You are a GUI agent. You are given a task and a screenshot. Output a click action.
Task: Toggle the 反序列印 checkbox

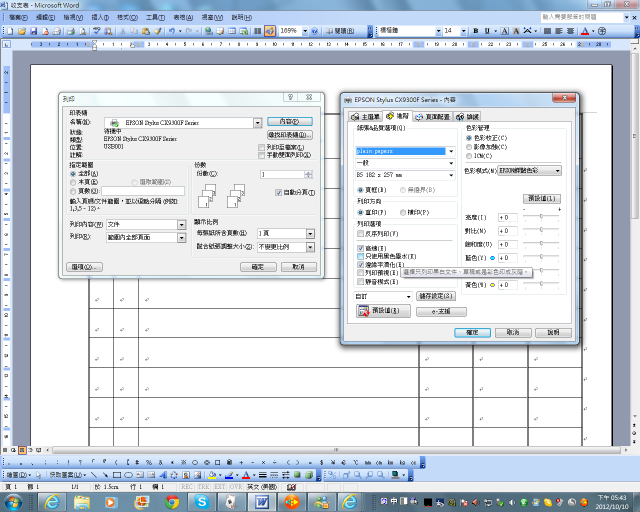click(x=360, y=234)
